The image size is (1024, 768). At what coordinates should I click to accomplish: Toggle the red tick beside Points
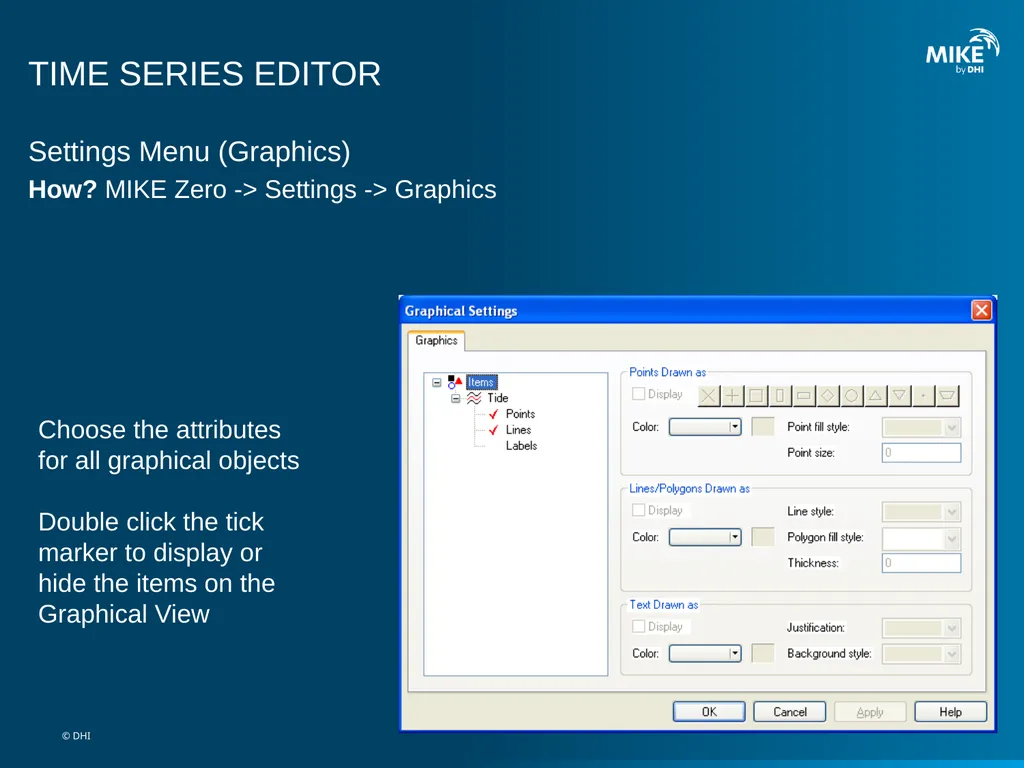point(494,414)
